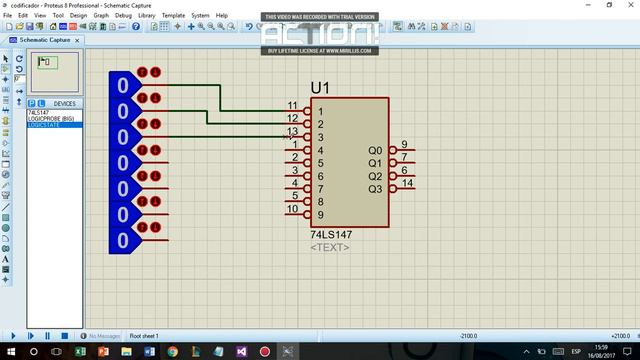Close the Schematic Capture tab
The image size is (640, 360).
pyautogui.click(x=77, y=40)
